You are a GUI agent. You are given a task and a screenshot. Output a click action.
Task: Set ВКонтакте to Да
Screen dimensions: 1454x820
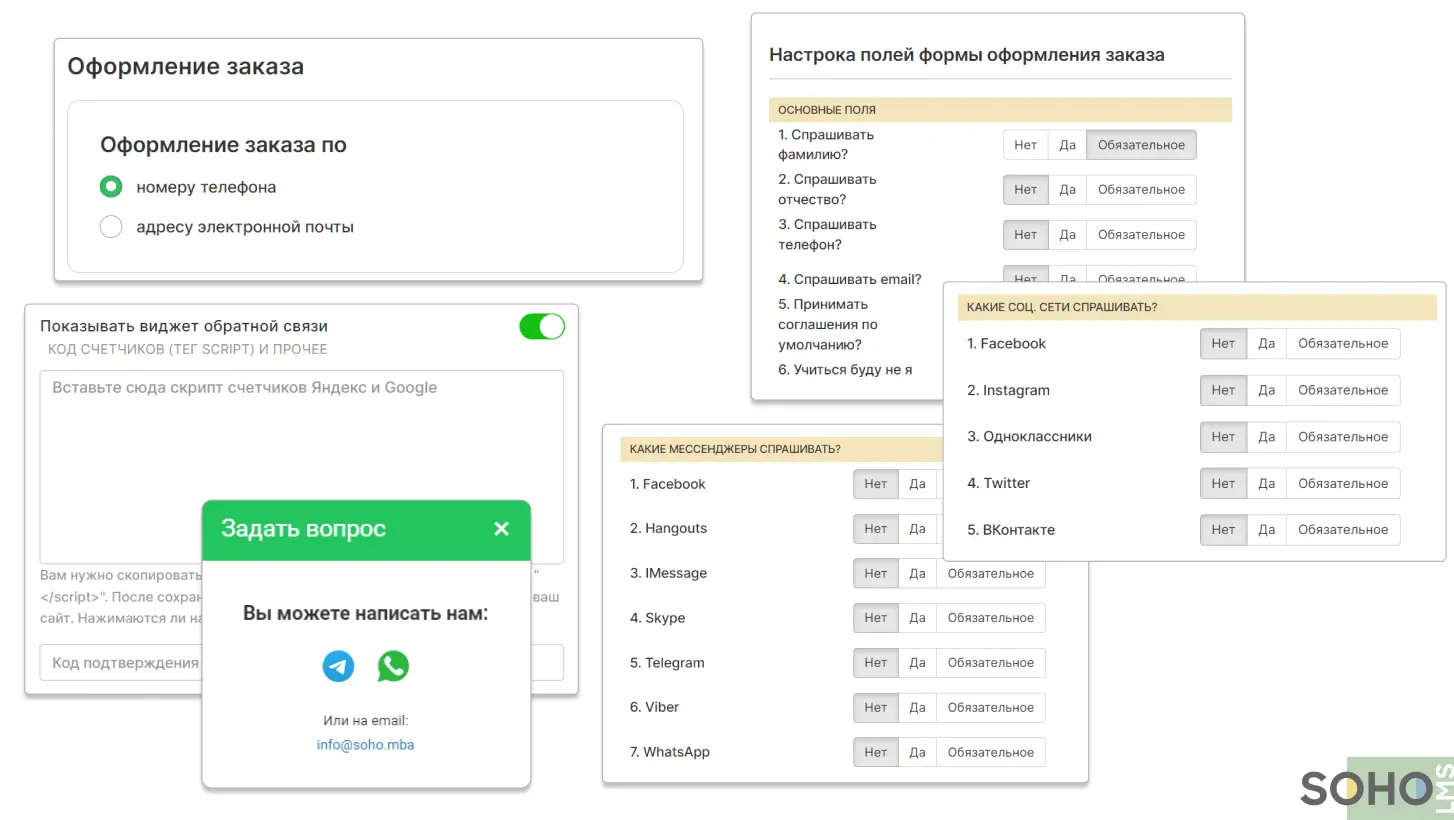pyautogui.click(x=1266, y=530)
